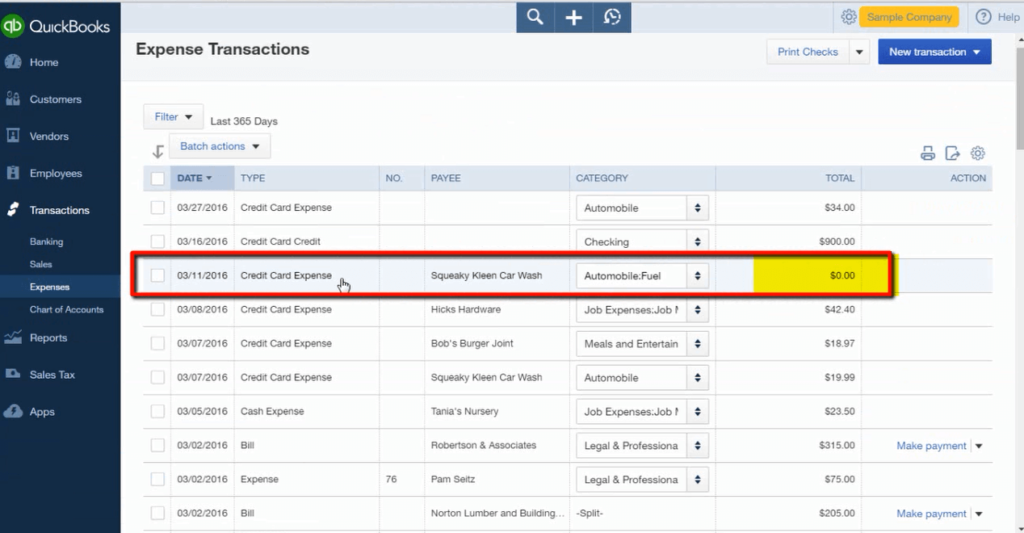The width and height of the screenshot is (1024, 533).
Task: Click the TOTAL column header
Action: pyautogui.click(x=839, y=178)
